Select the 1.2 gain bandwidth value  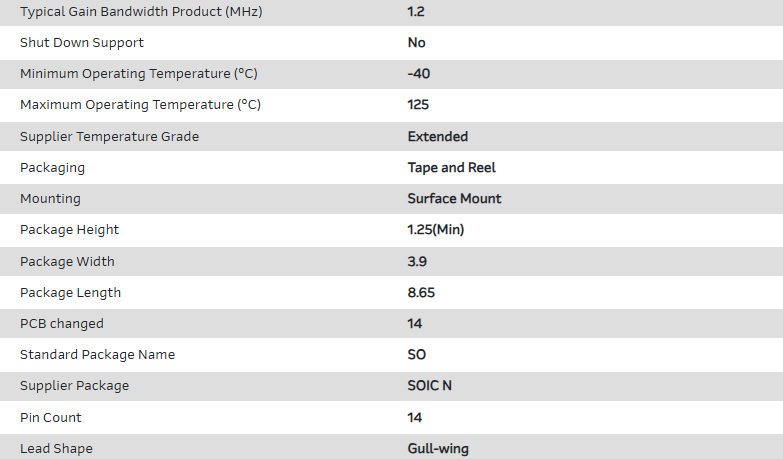[415, 11]
